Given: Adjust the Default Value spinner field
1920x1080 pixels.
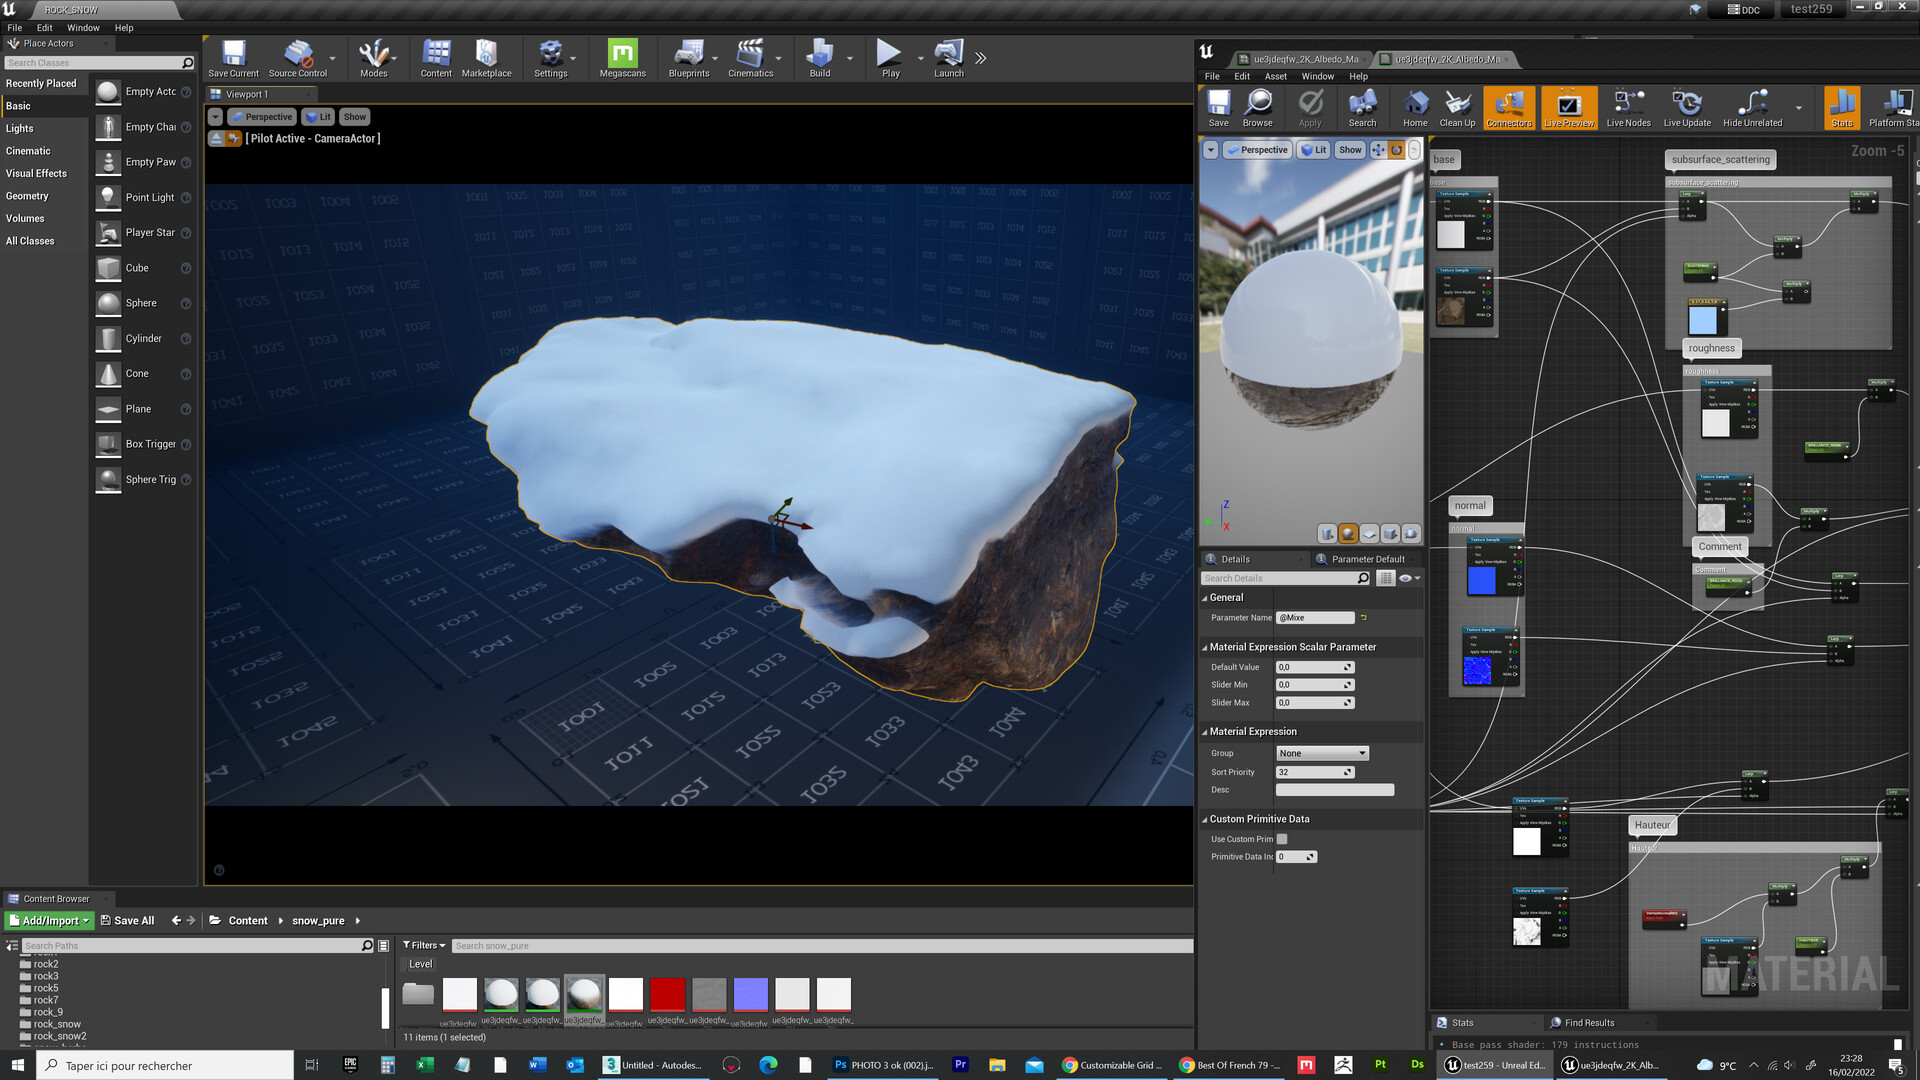Looking at the screenshot, I should 1314,666.
